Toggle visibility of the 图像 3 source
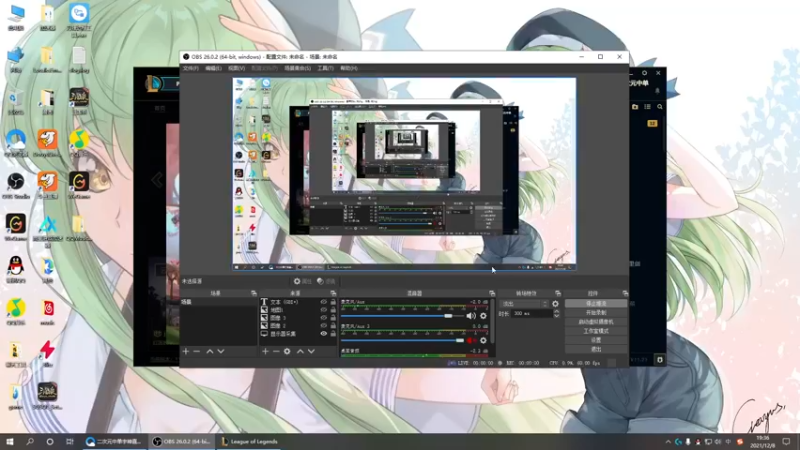Screen dimensions: 800x450 pyautogui.click(x=323, y=318)
